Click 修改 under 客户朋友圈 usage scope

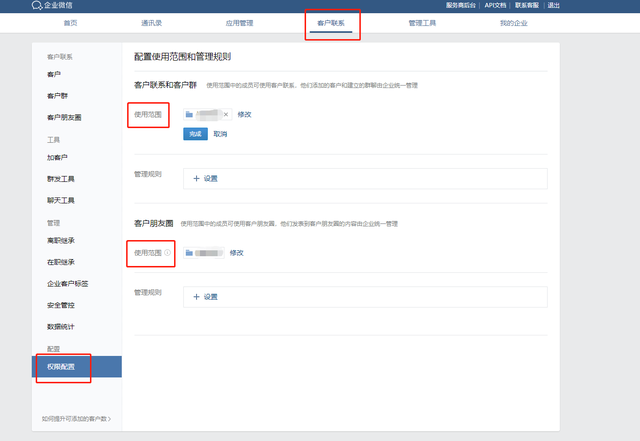pyautogui.click(x=237, y=253)
